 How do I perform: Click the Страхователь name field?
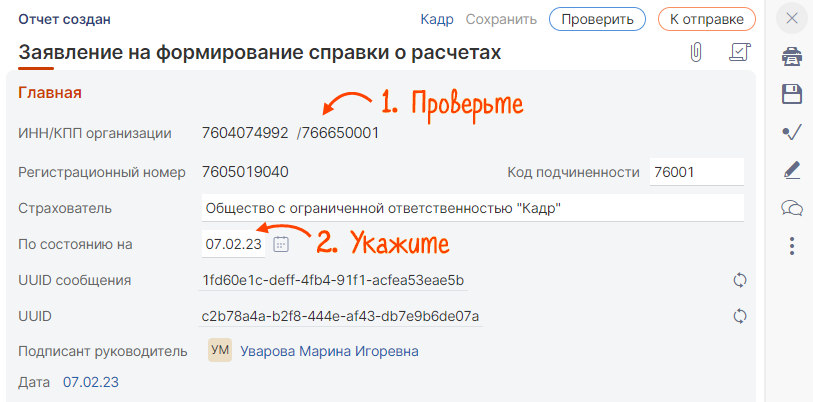pos(472,208)
